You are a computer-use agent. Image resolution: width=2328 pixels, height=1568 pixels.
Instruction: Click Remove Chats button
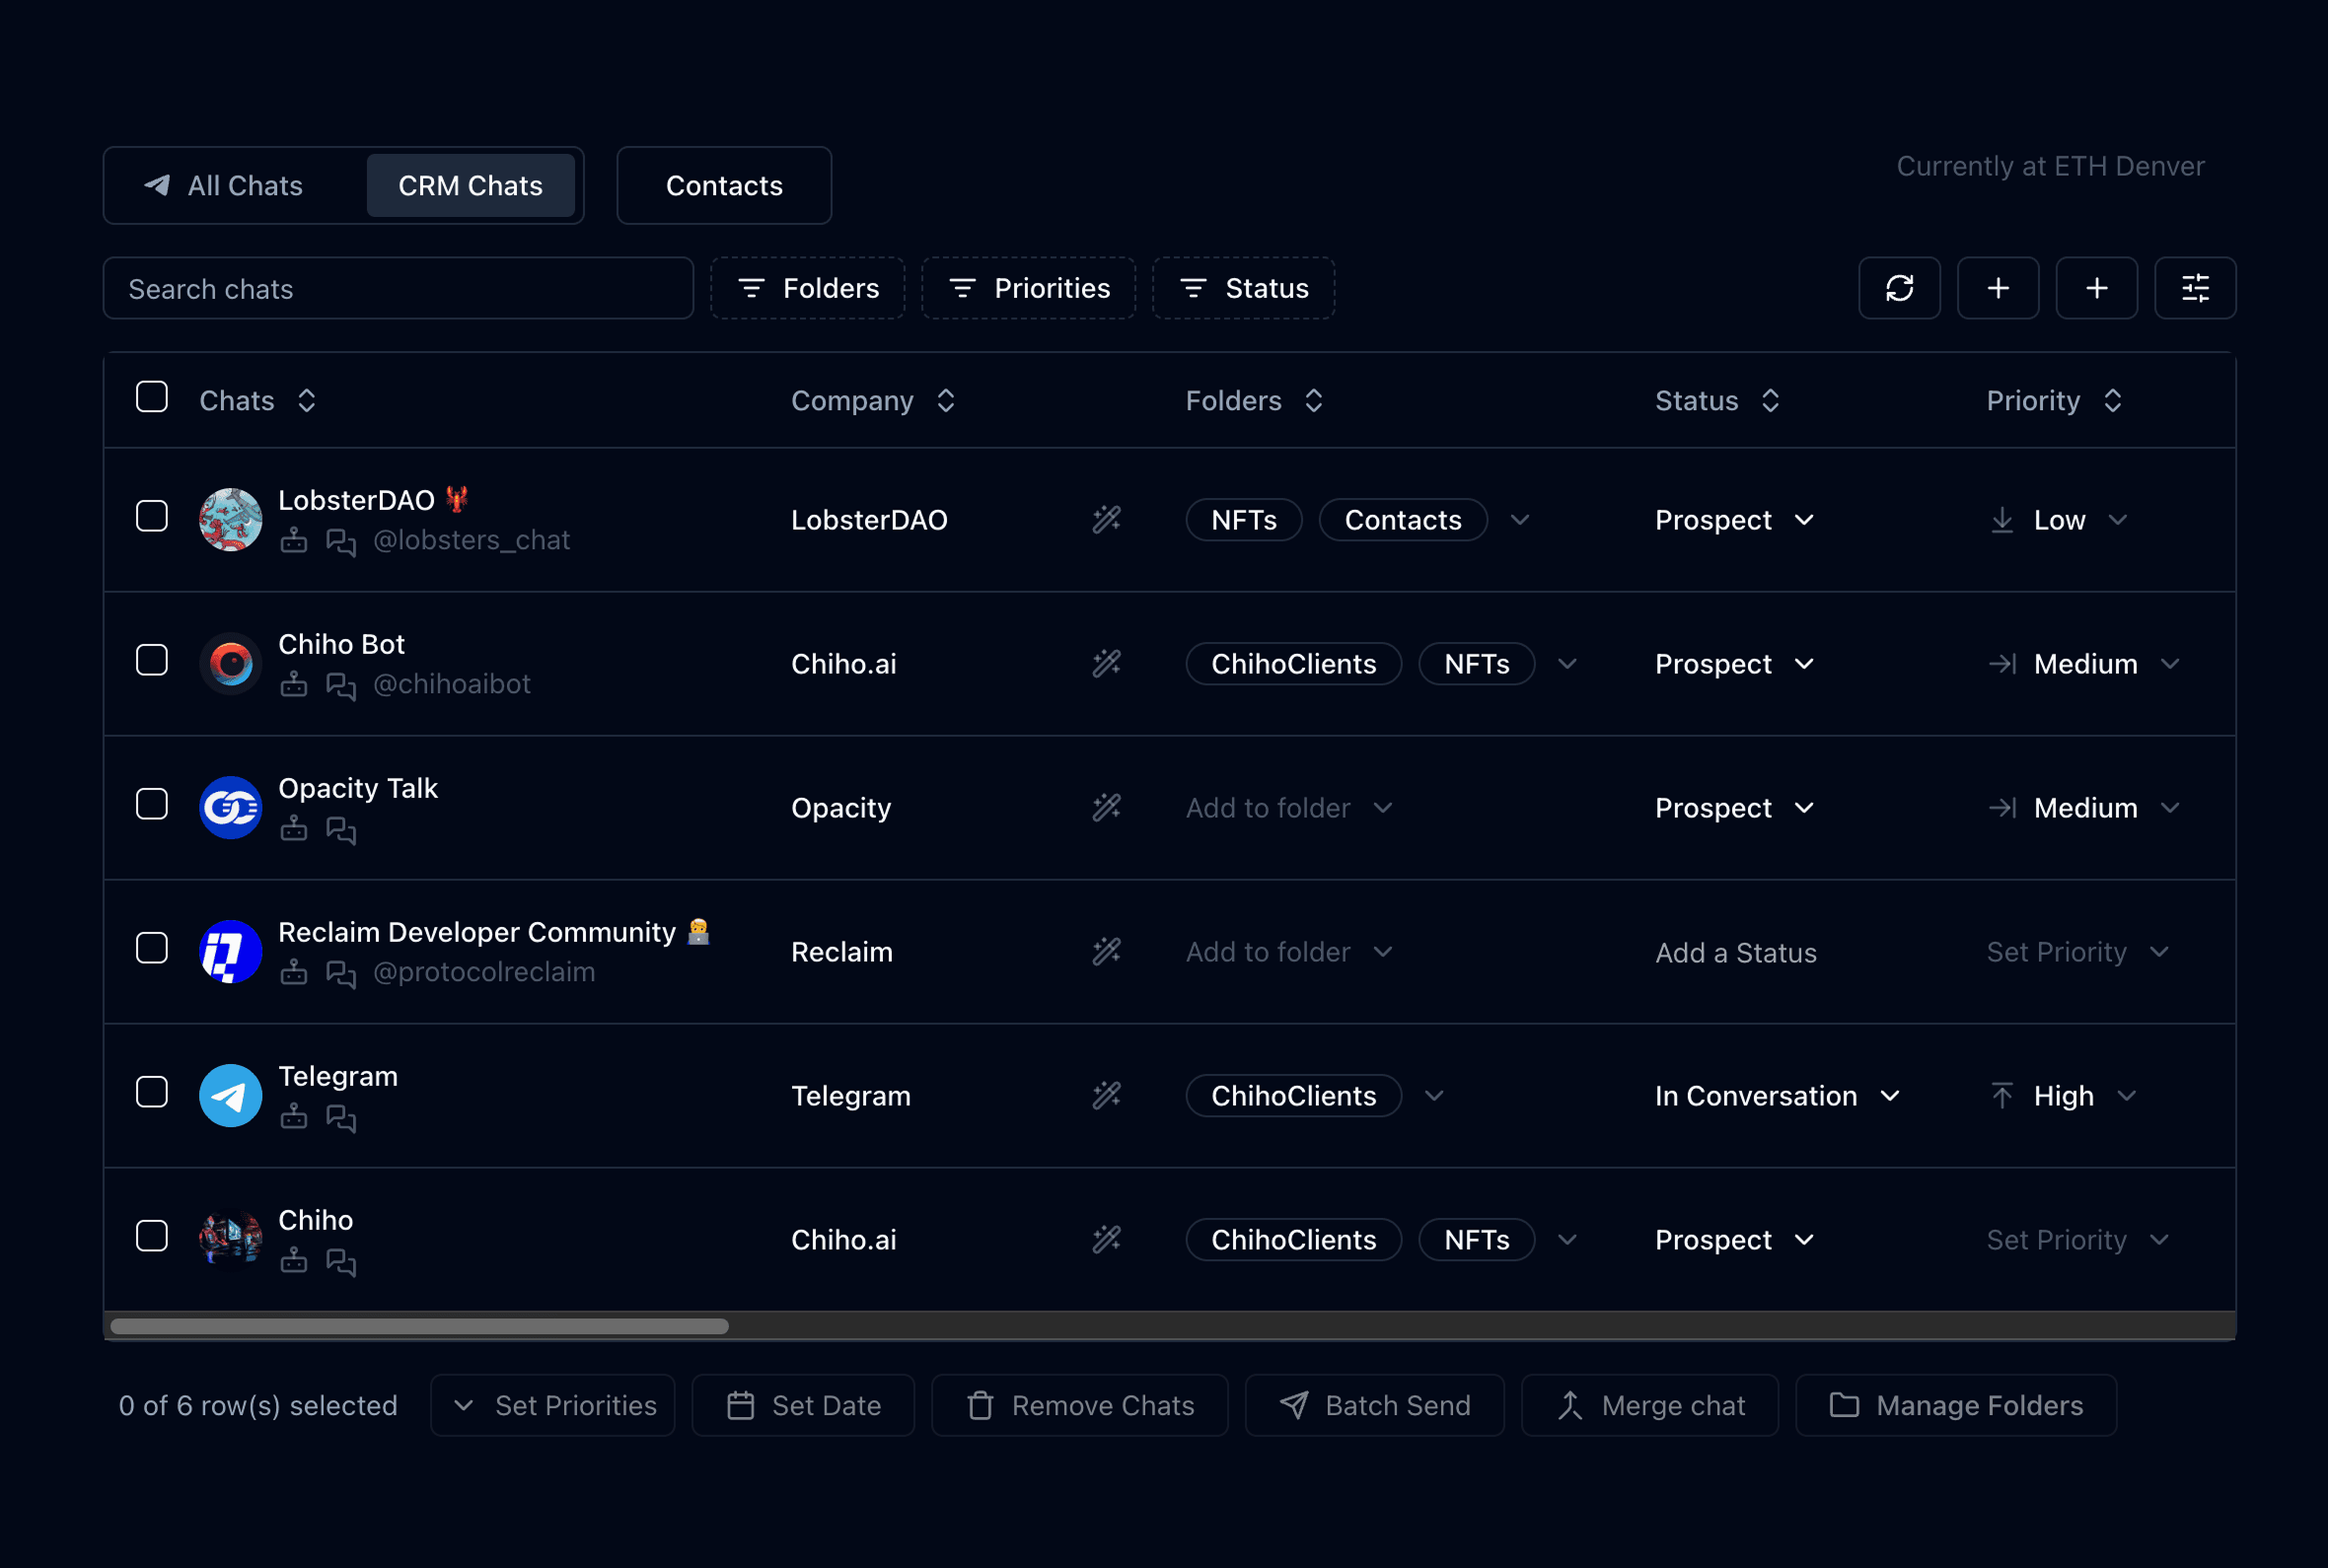[1080, 1405]
